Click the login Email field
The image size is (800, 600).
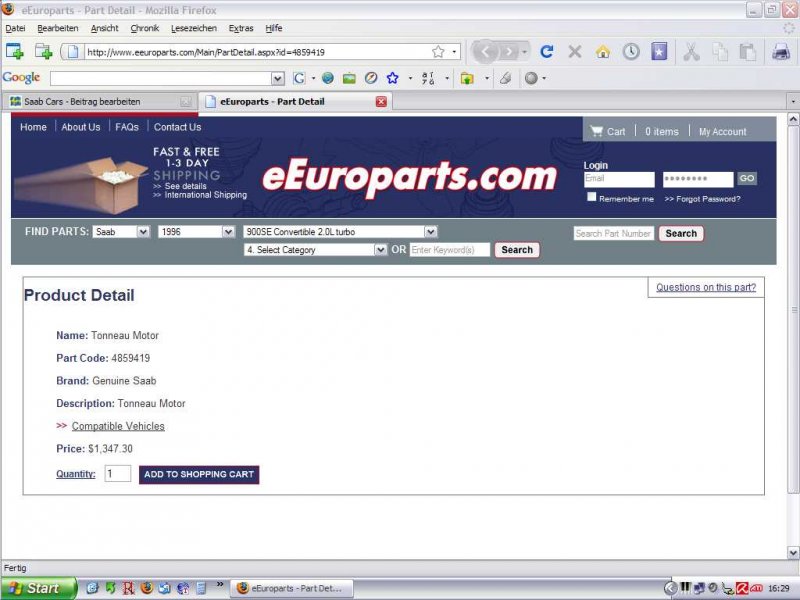pos(619,179)
